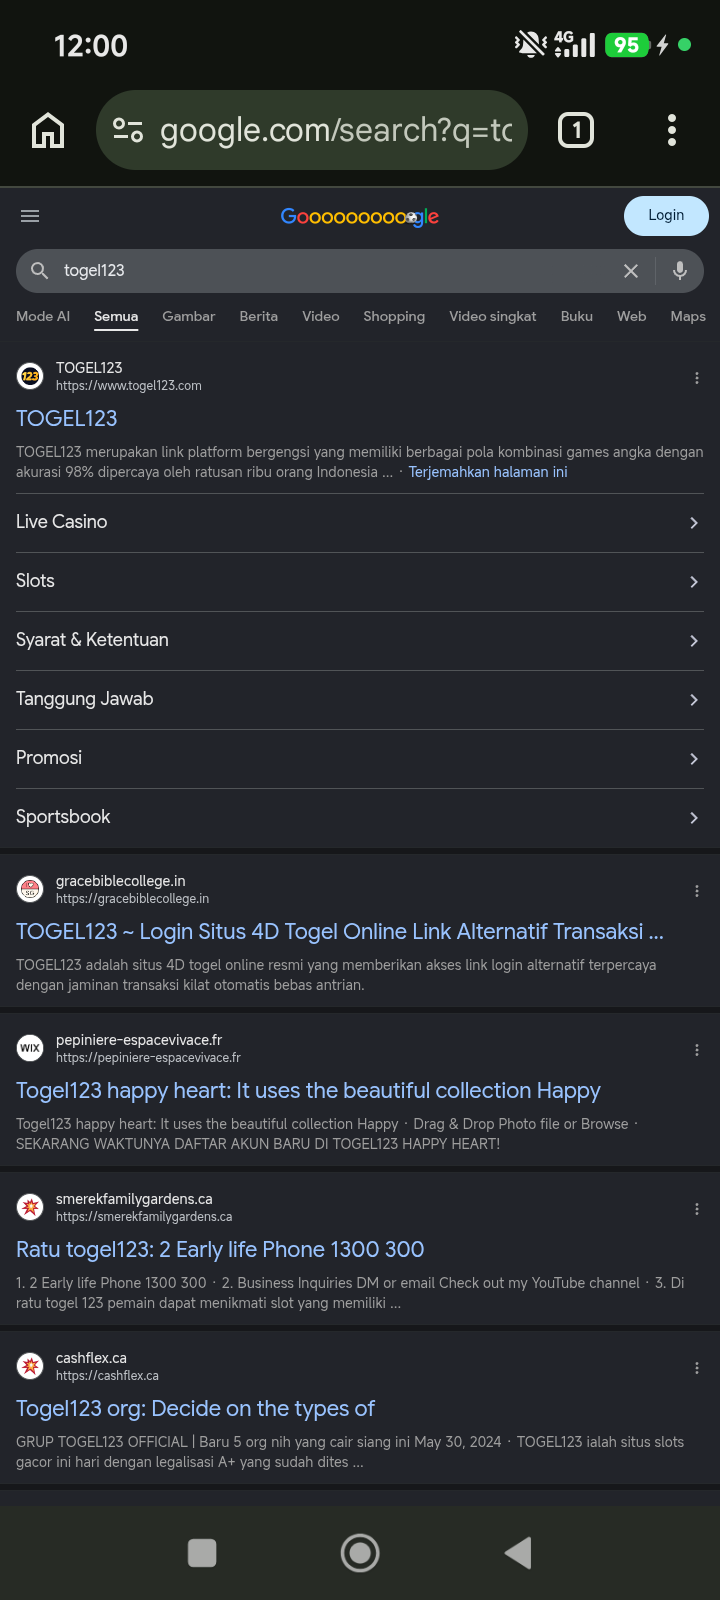Open site info icon in the address bar

[128, 130]
